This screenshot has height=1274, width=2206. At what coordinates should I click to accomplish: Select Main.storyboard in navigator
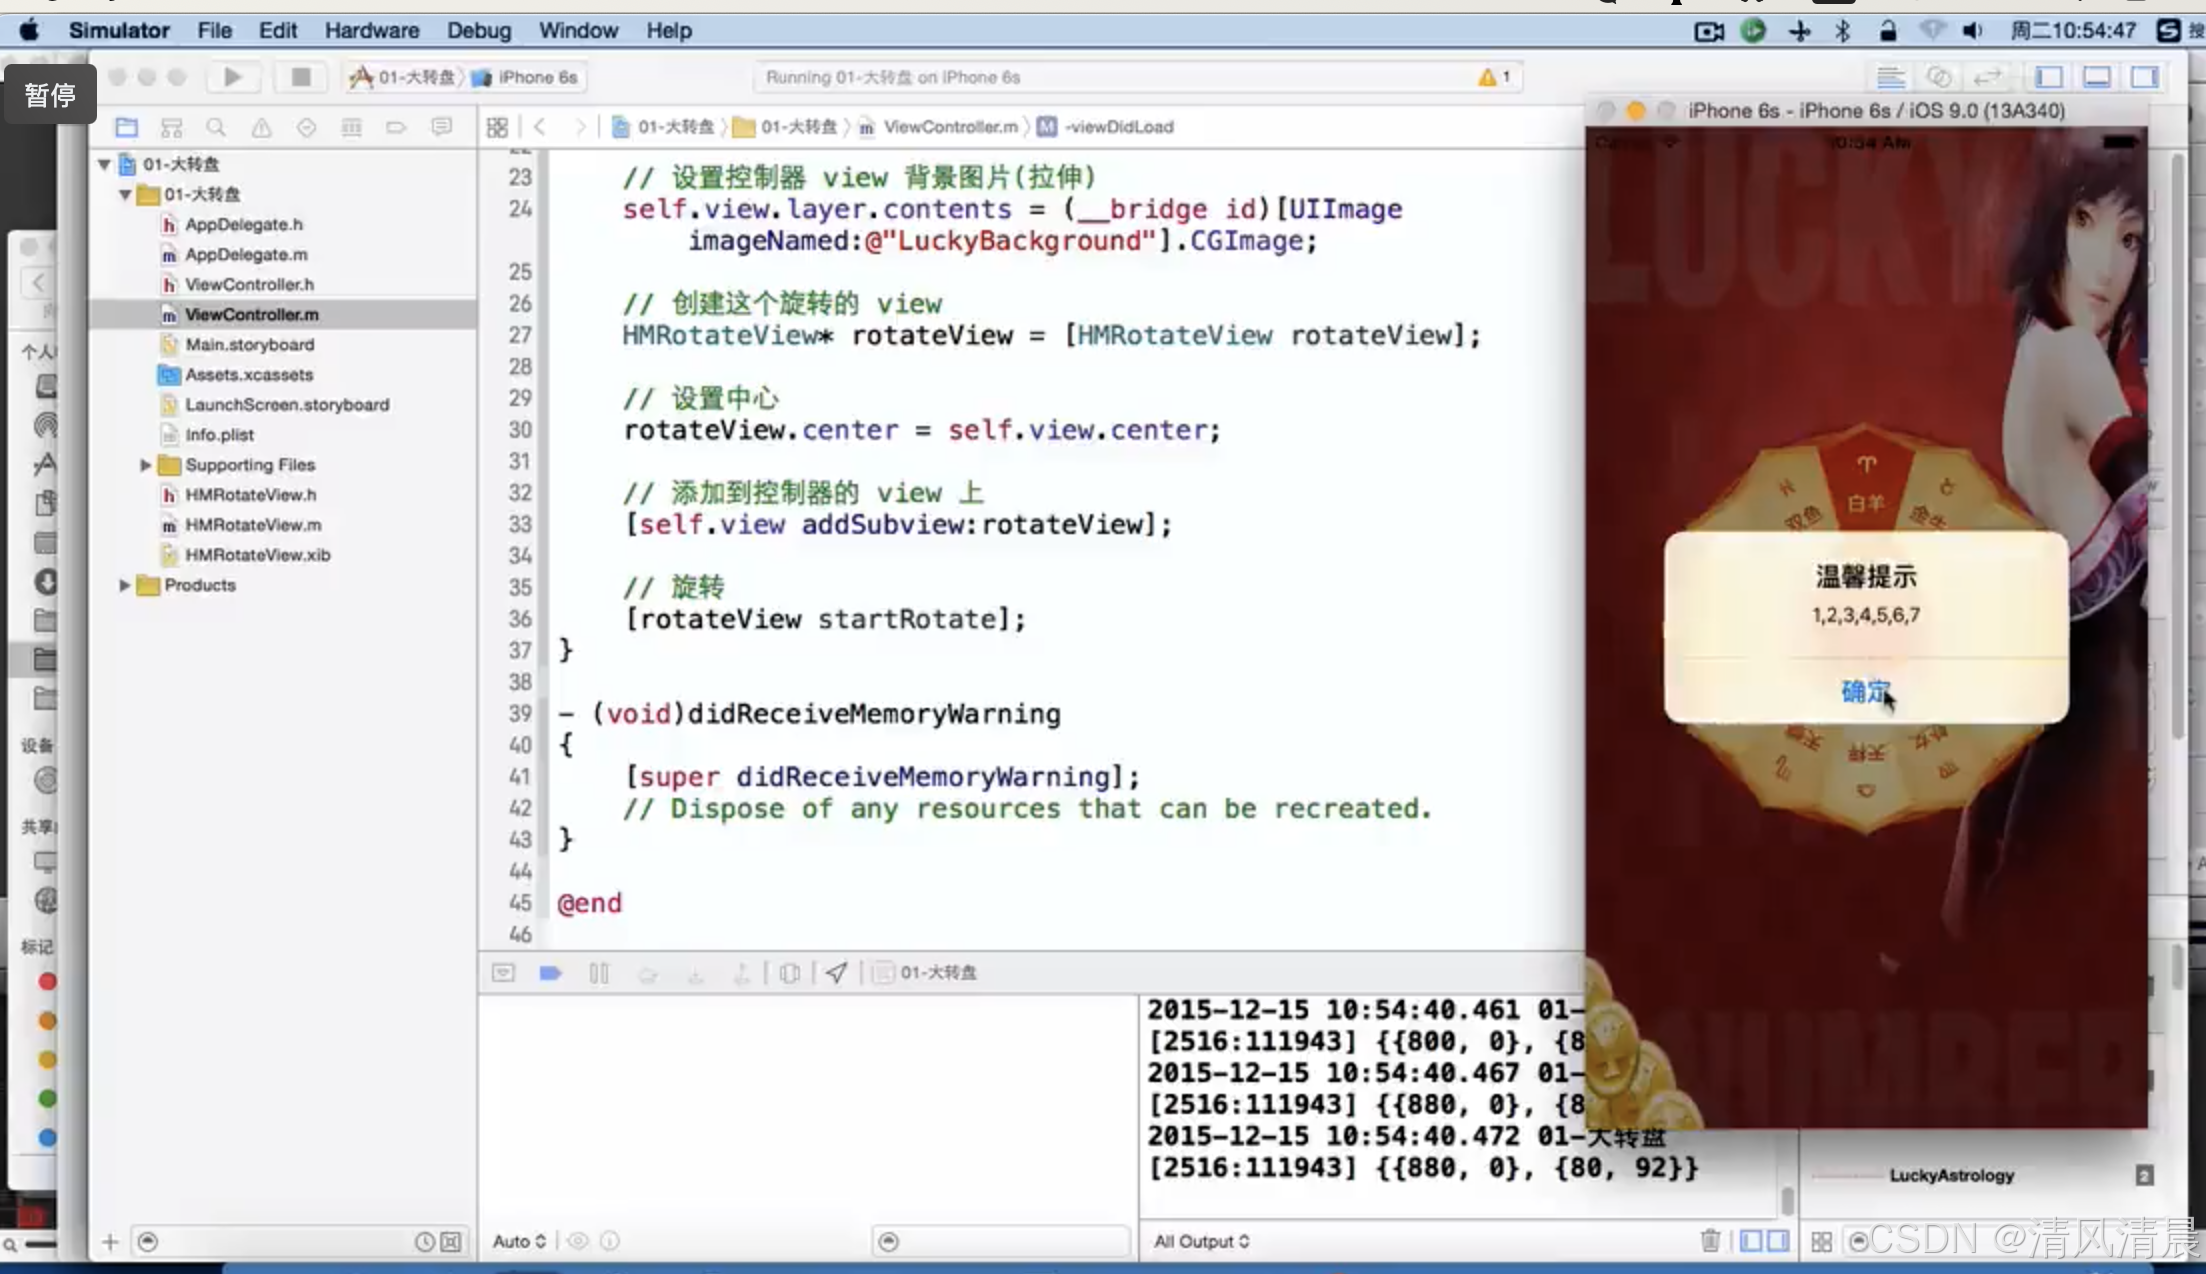[249, 344]
